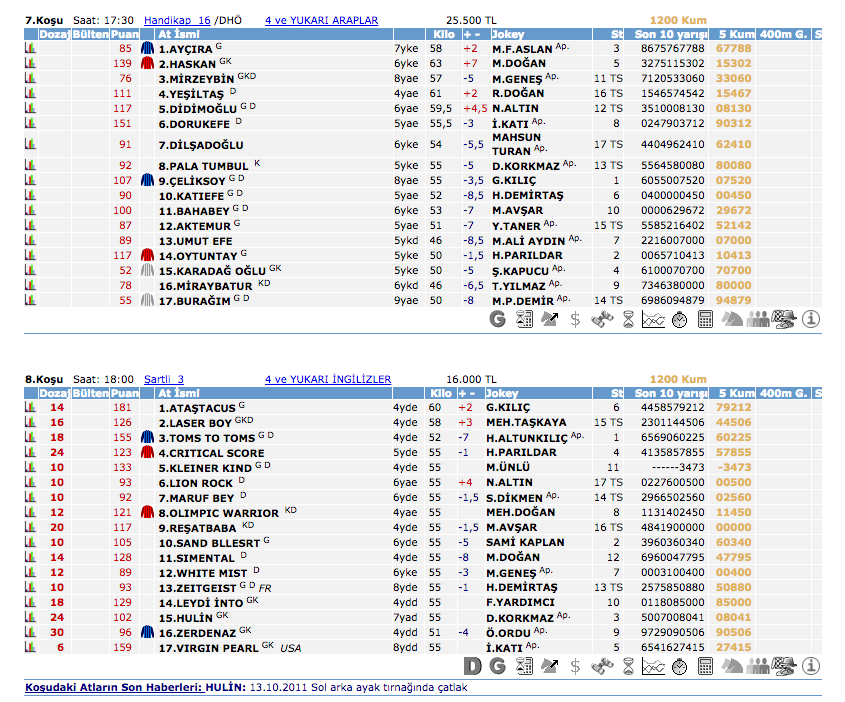Open the line graph icon under race 7
Screen dimensions: 845x702
tap(654, 320)
